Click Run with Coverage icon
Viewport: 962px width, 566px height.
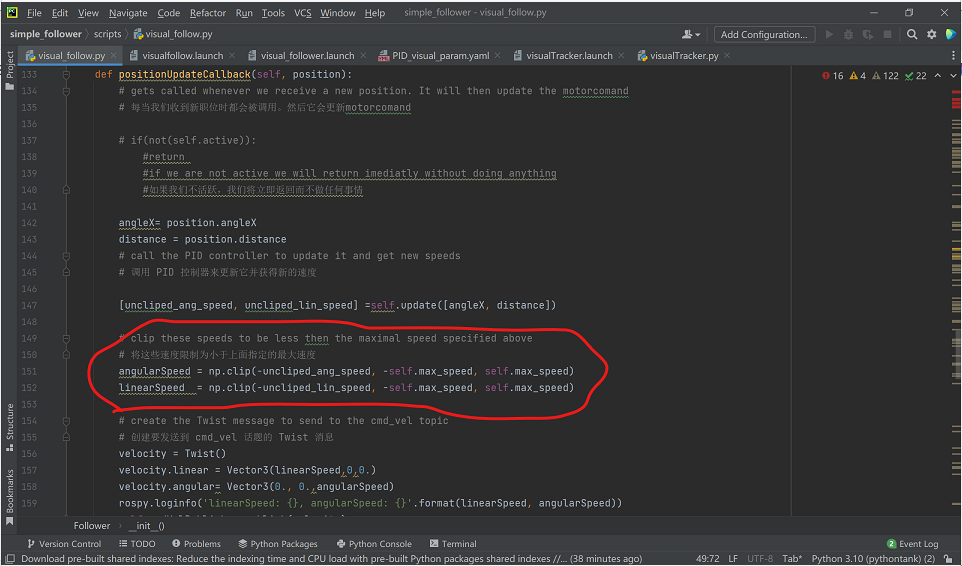point(868,34)
